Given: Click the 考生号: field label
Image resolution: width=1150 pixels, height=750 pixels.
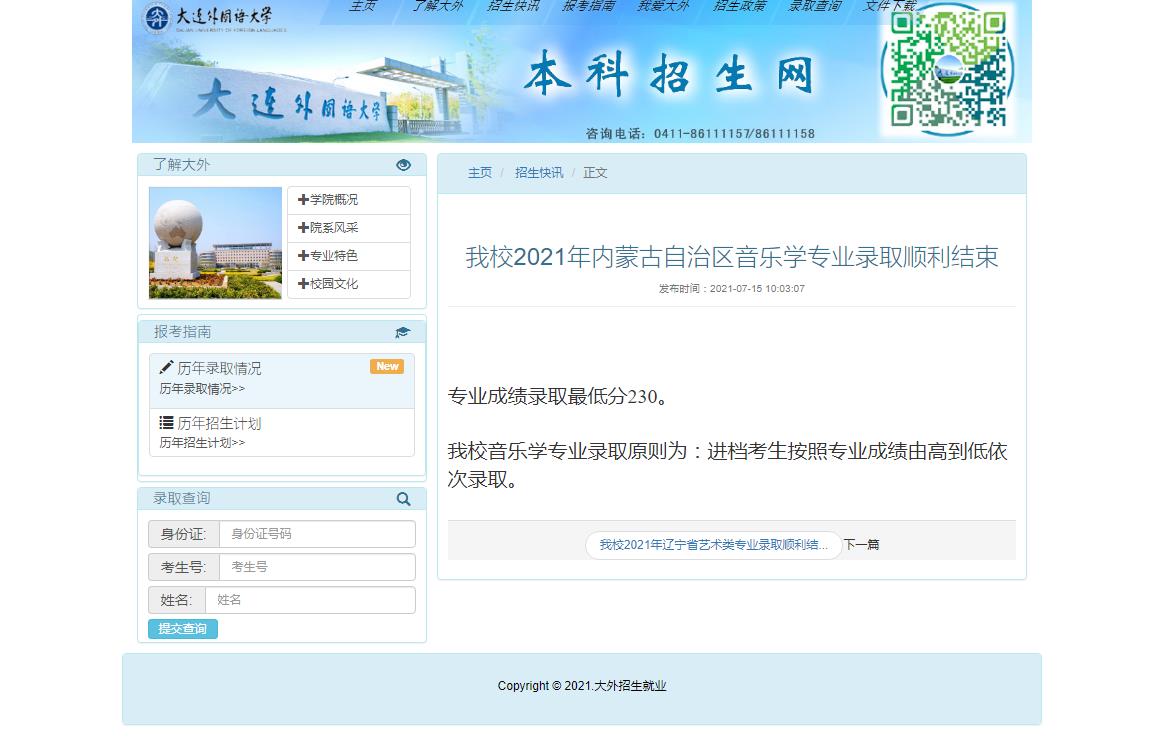Looking at the screenshot, I should point(184,567).
